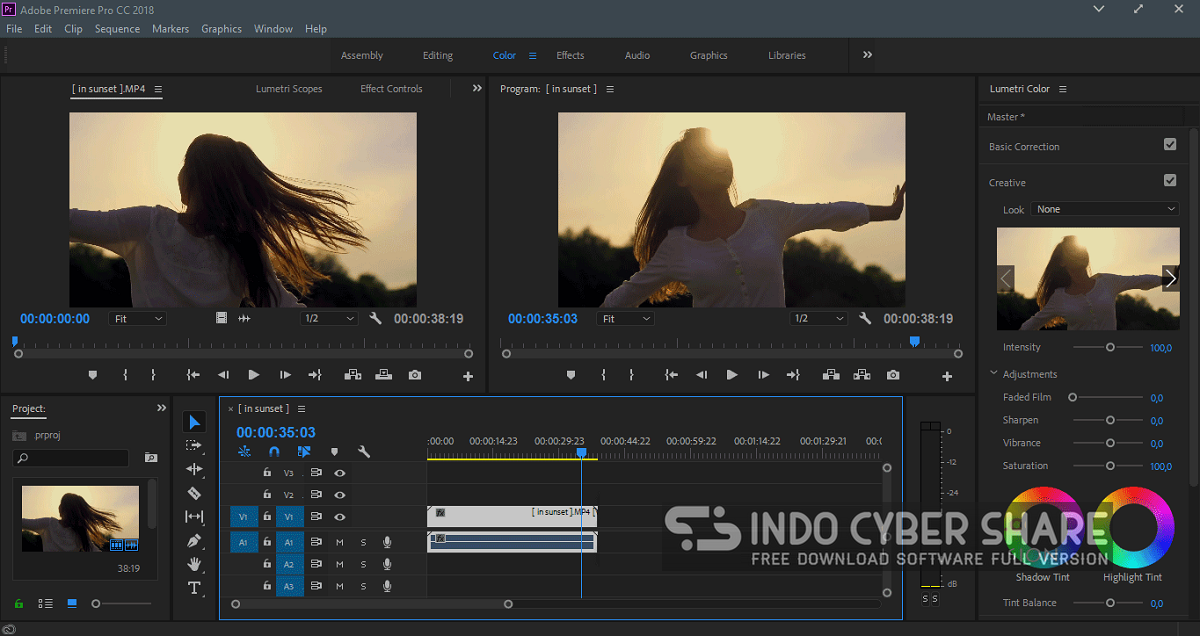Toggle V1 track output eye
The width and height of the screenshot is (1200, 636).
coord(340,517)
